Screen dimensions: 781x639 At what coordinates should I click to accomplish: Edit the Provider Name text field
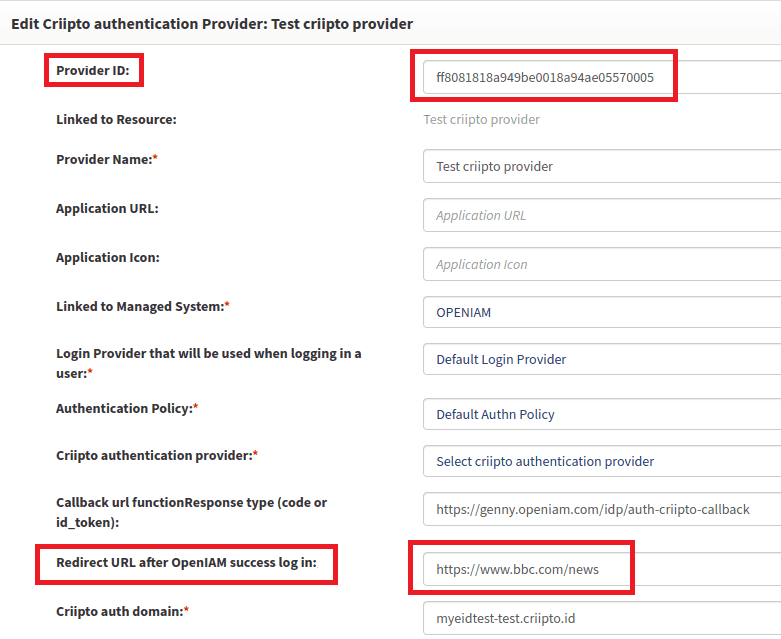600,166
